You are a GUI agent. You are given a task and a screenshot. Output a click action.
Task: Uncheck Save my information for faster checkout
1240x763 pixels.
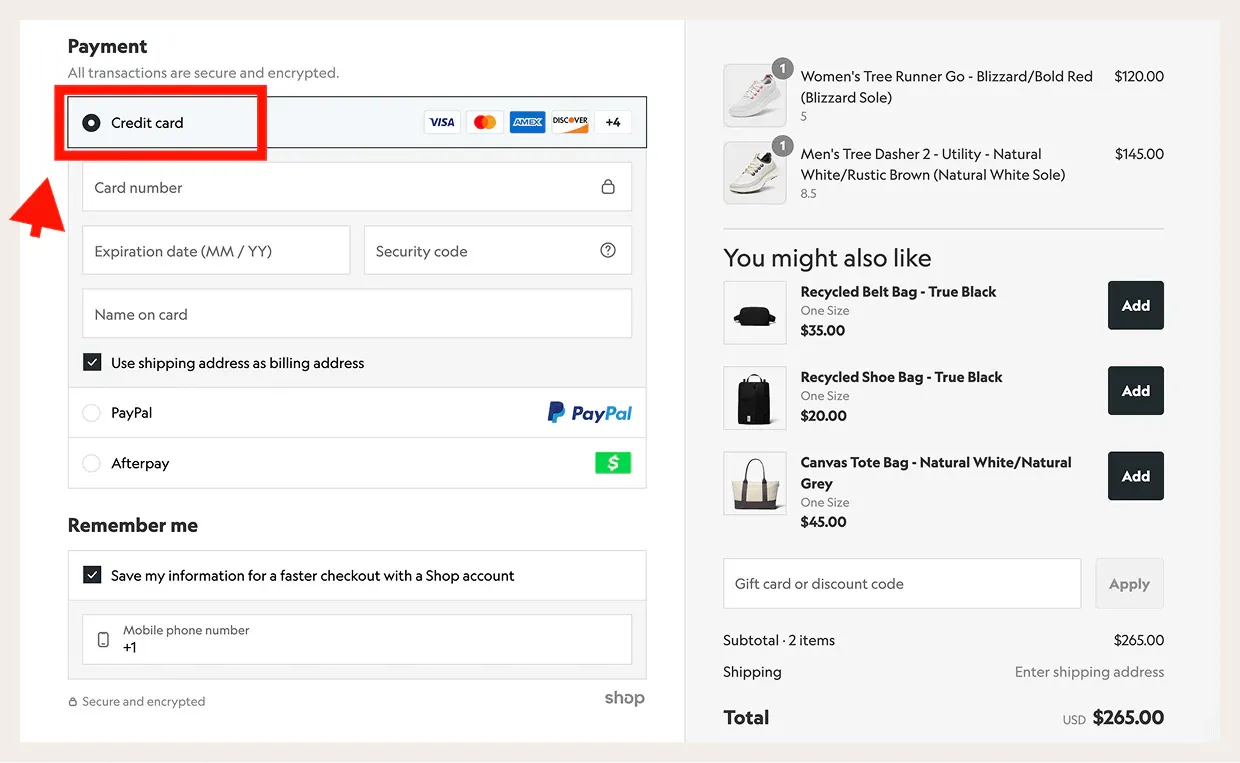click(x=92, y=575)
